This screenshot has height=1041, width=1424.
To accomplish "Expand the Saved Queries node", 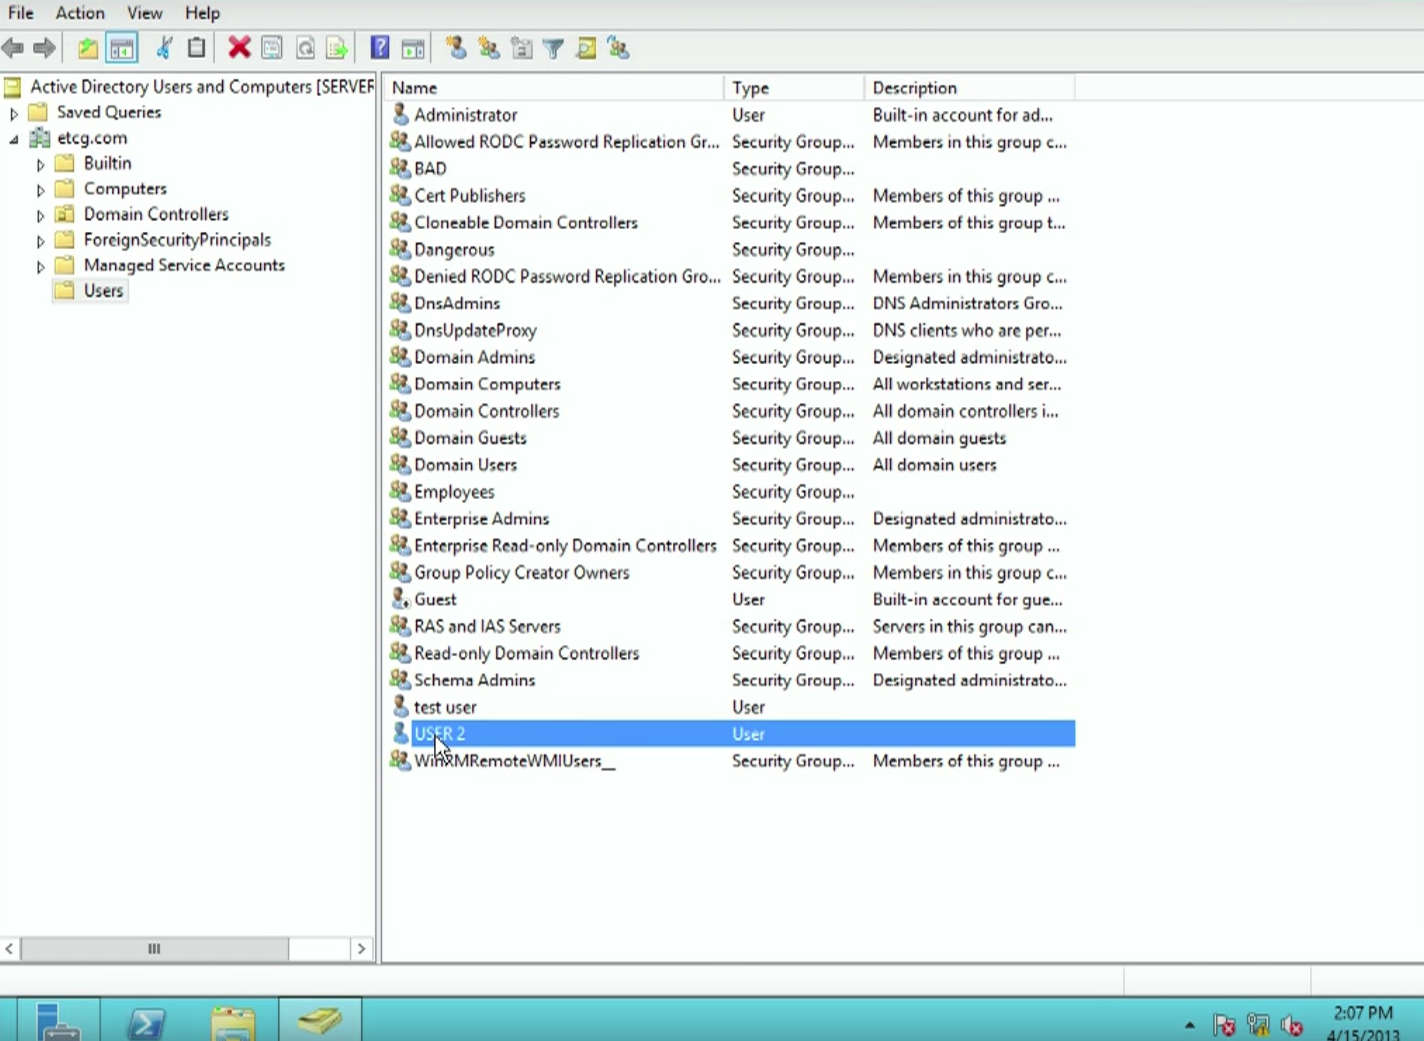I will coord(14,113).
